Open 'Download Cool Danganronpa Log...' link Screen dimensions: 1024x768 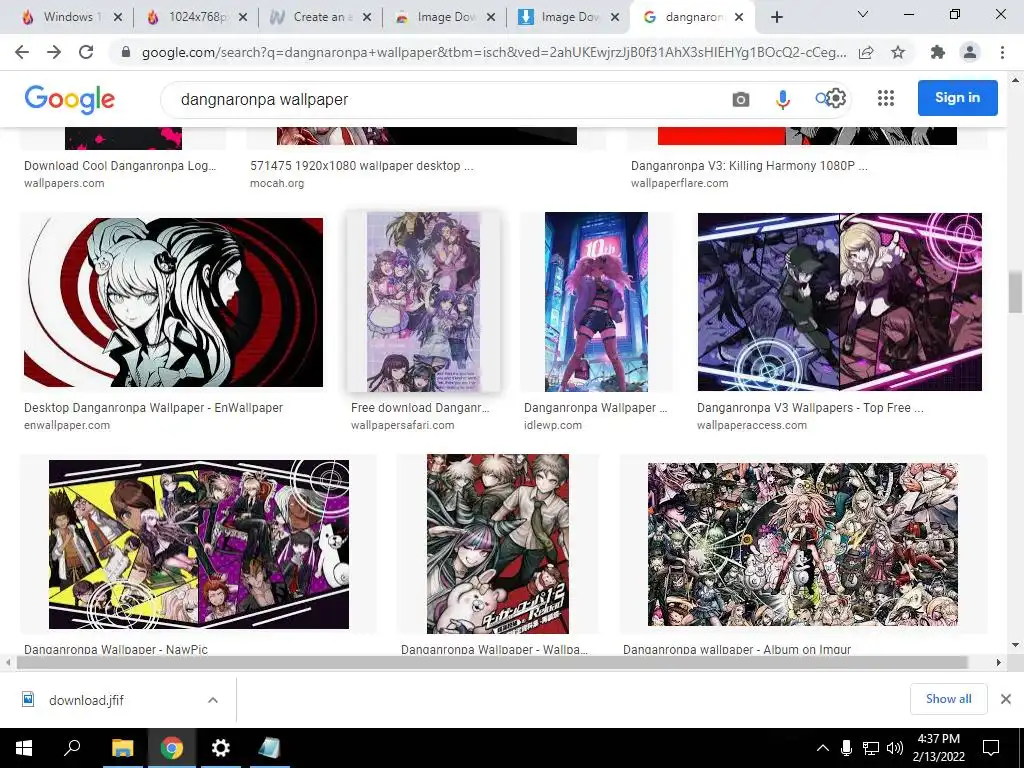pyautogui.click(x=120, y=166)
